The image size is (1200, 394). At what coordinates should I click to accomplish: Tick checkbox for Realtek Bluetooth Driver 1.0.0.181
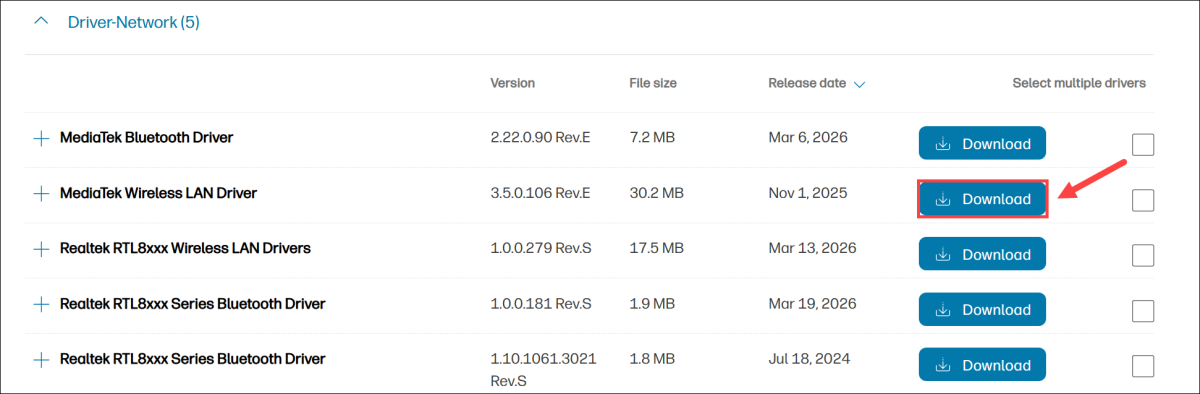point(1143,311)
